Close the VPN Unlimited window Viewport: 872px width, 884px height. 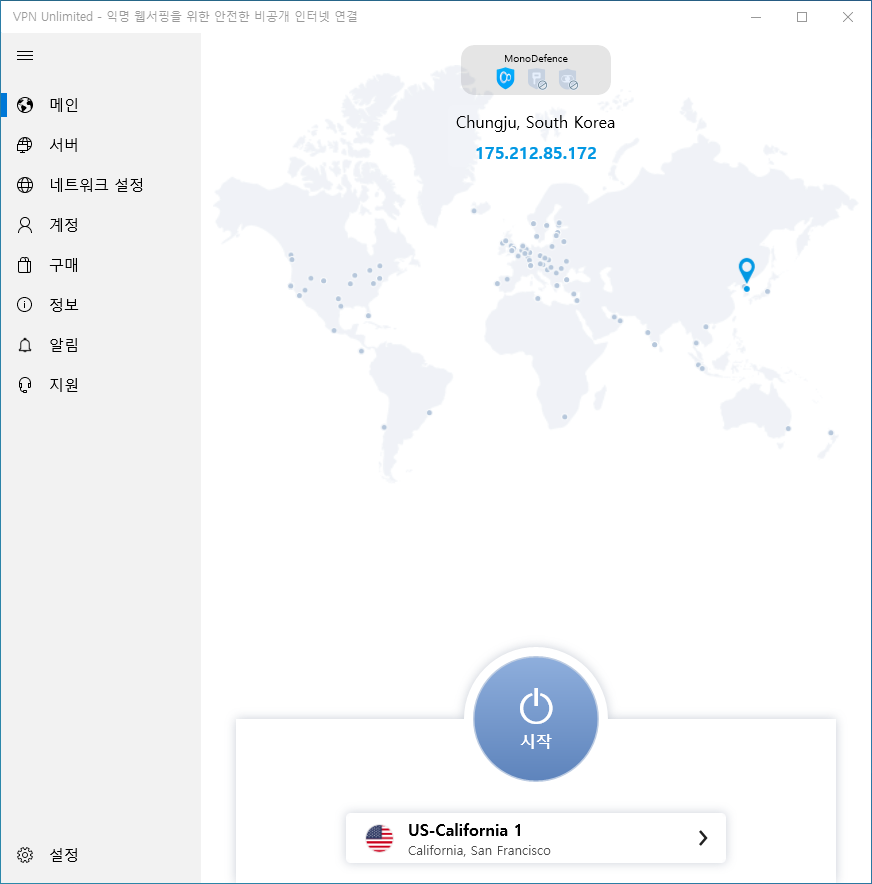click(847, 17)
